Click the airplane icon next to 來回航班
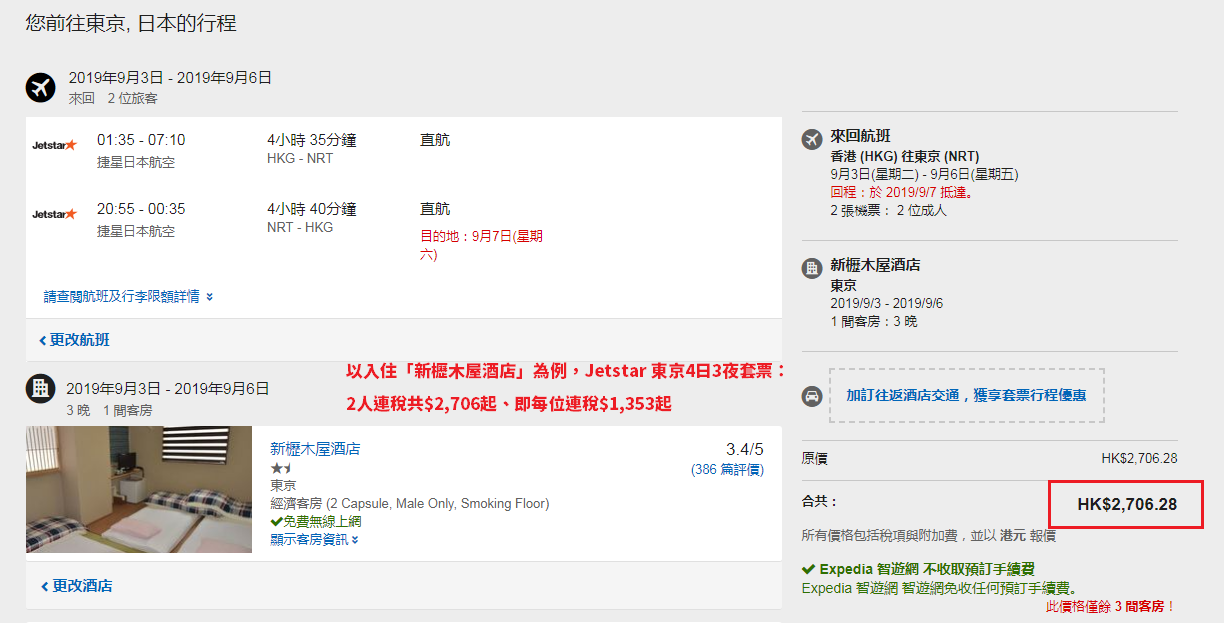 (812, 139)
